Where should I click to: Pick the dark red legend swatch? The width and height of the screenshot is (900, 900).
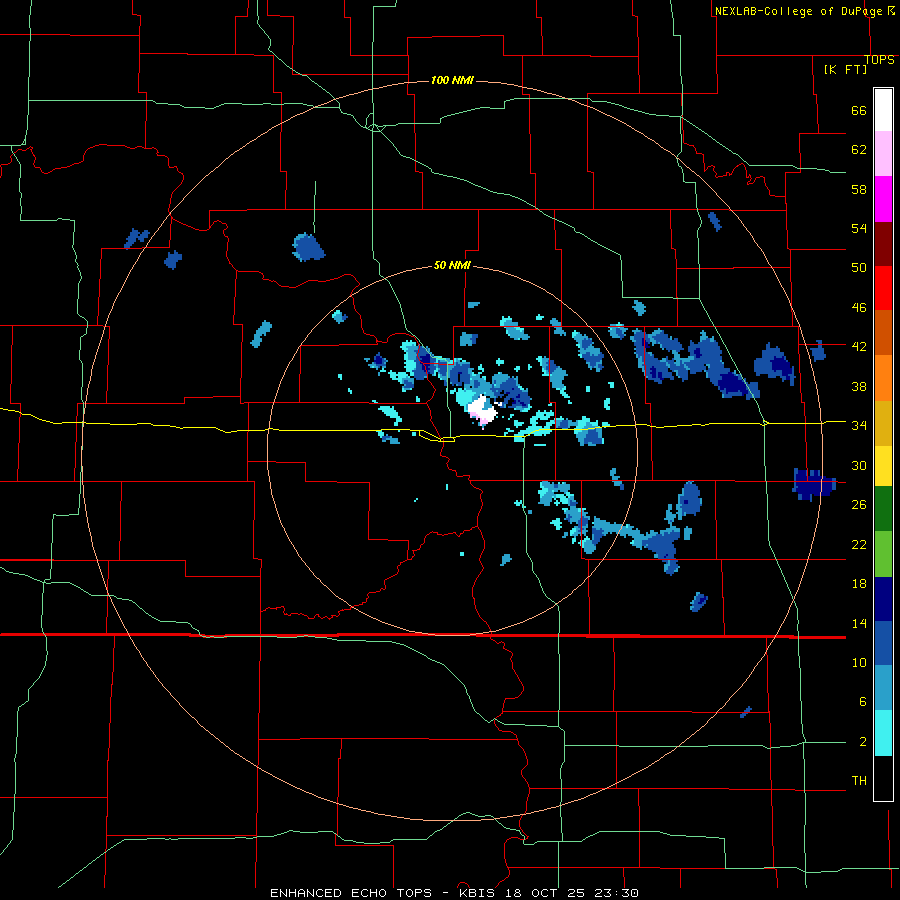click(883, 244)
